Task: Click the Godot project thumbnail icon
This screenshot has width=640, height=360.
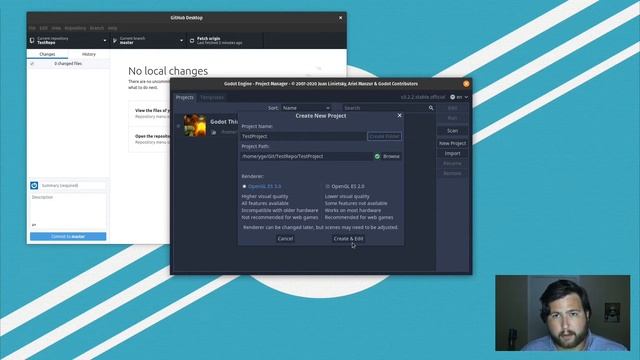Action: click(195, 125)
